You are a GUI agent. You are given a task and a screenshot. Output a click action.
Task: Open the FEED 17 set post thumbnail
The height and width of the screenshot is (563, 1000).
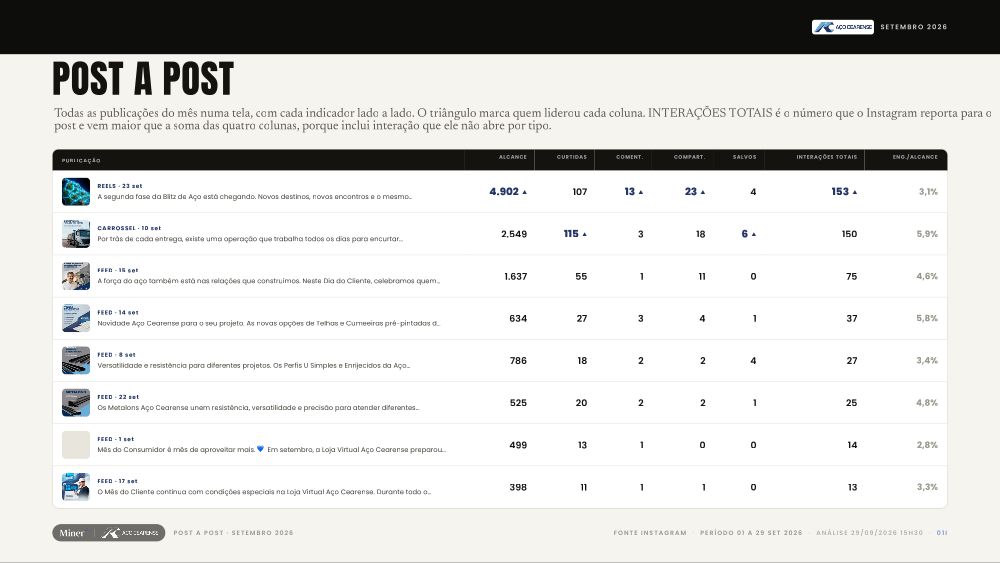tap(76, 487)
